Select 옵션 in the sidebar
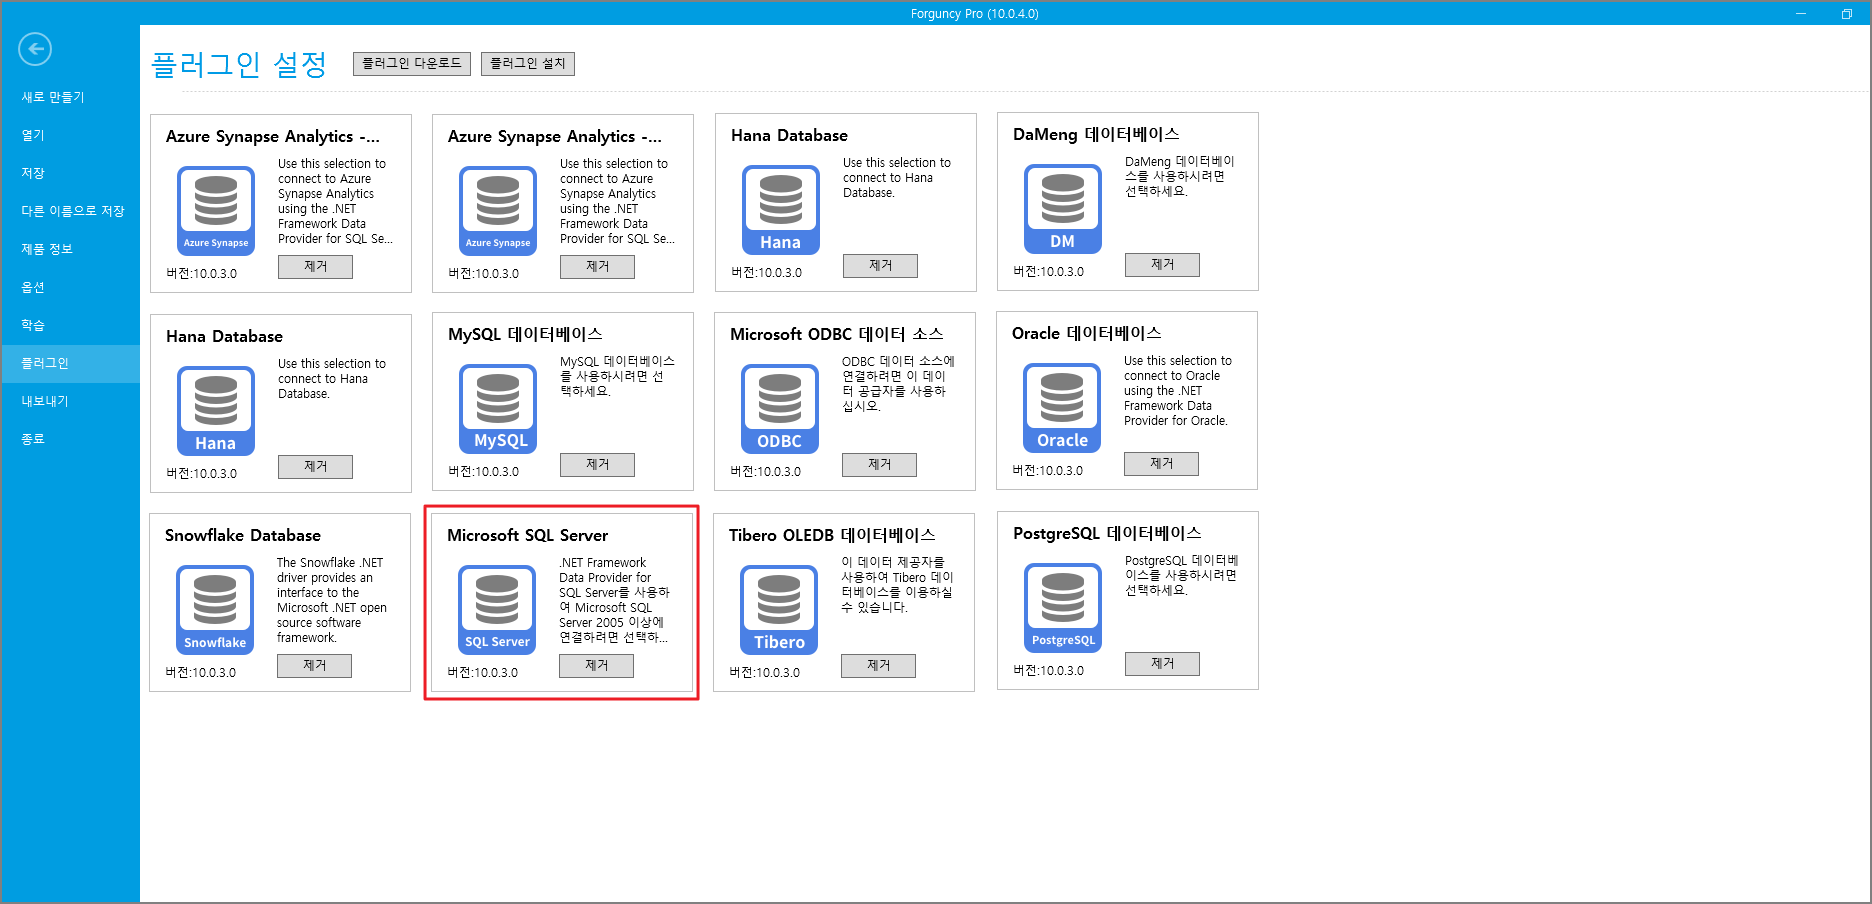 point(33,287)
